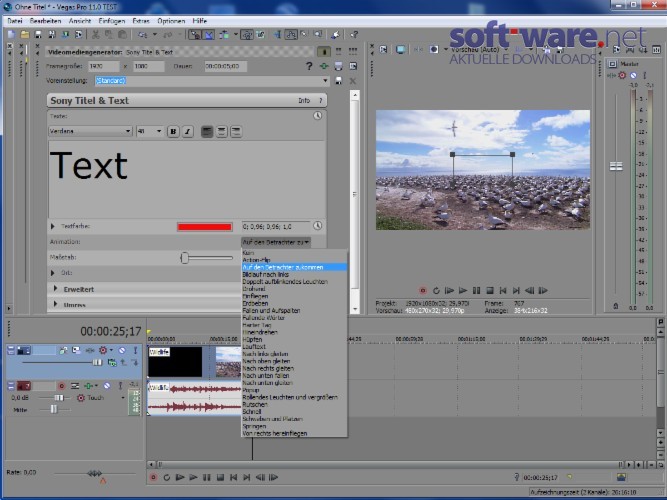Select 'Erdbeben' animation from the list
Image resolution: width=667 pixels, height=500 pixels.
[255, 303]
